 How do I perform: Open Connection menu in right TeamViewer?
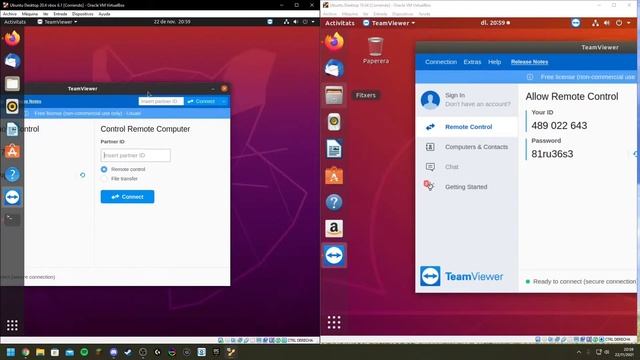441,62
